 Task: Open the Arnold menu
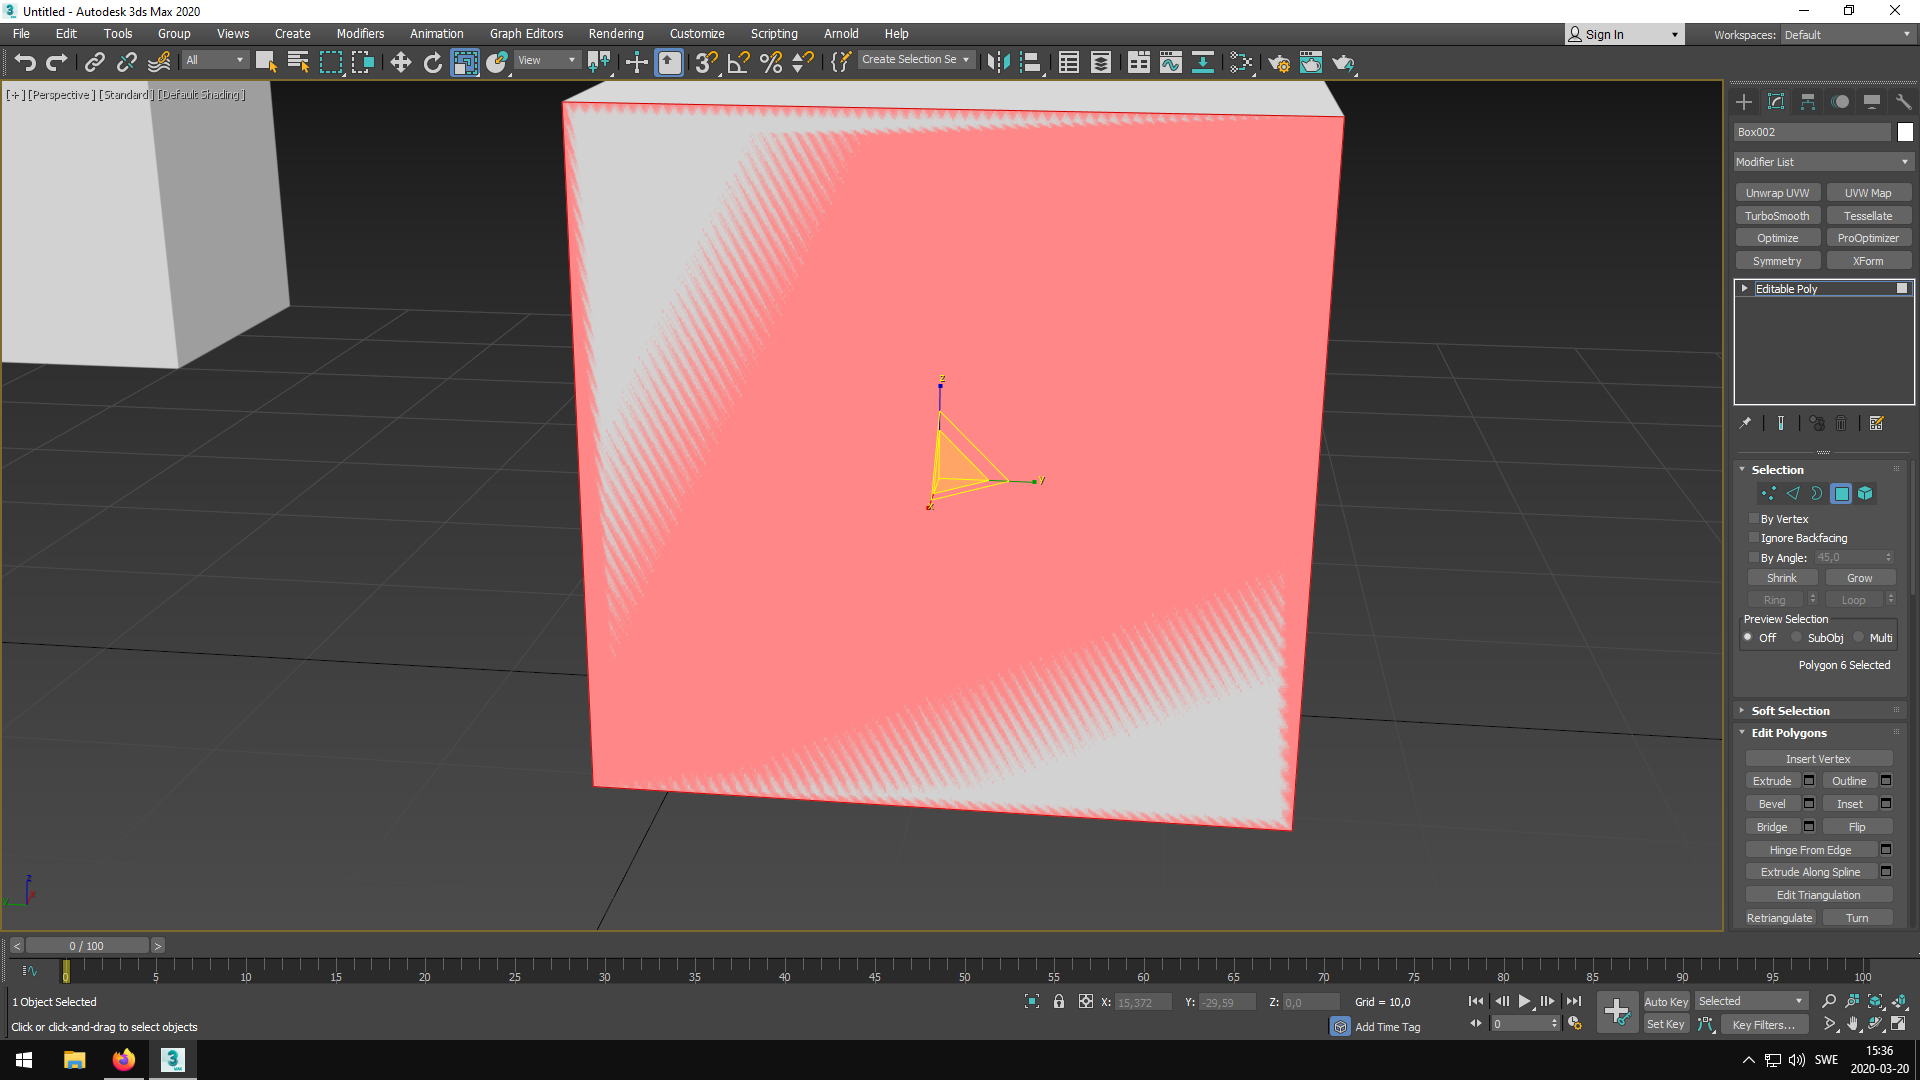[x=841, y=34]
